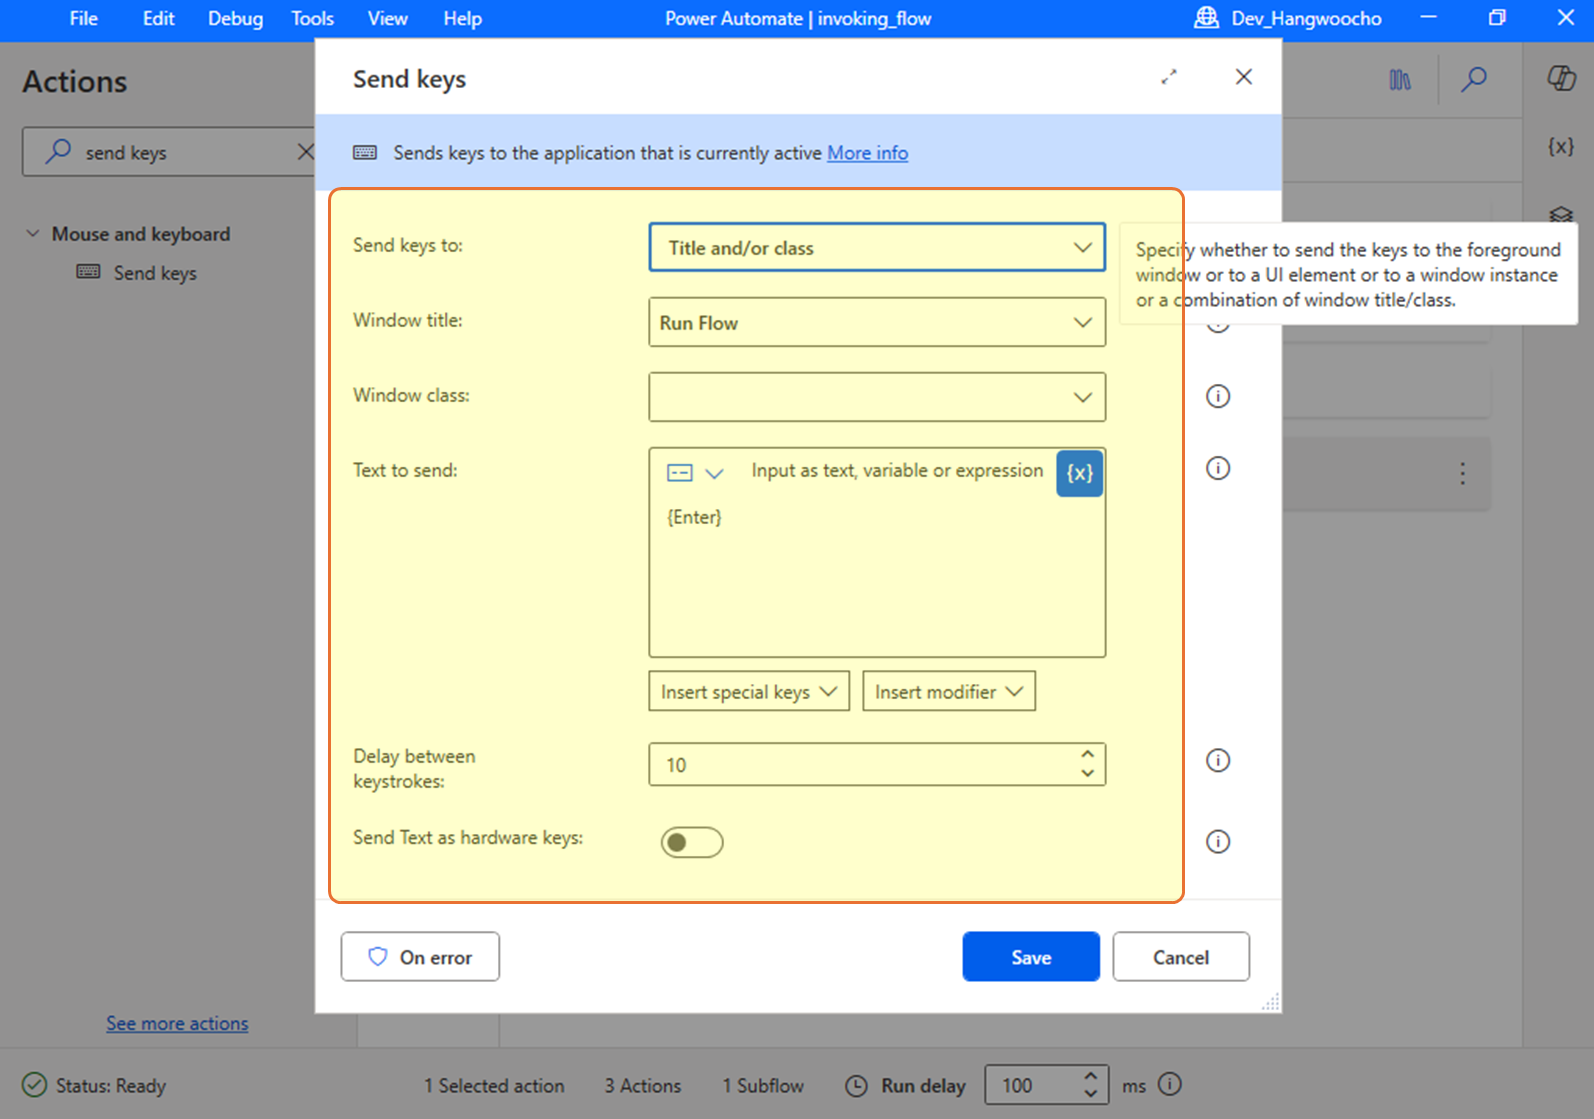
Task: Click the On error button
Action: click(420, 957)
